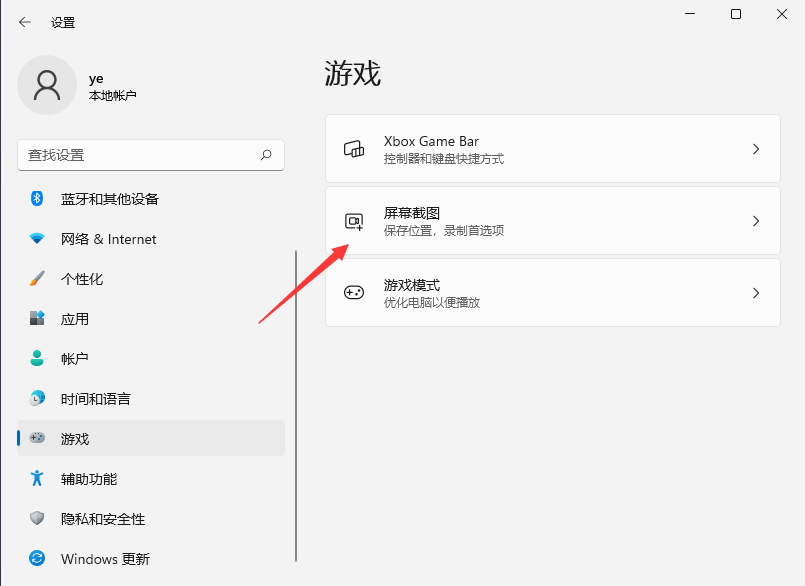Click the Wi-Fi network icon in sidebar

click(37, 239)
